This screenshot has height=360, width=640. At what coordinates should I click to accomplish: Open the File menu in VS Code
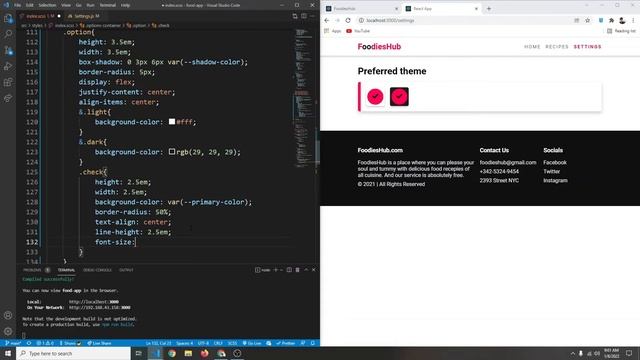pos(18,5)
